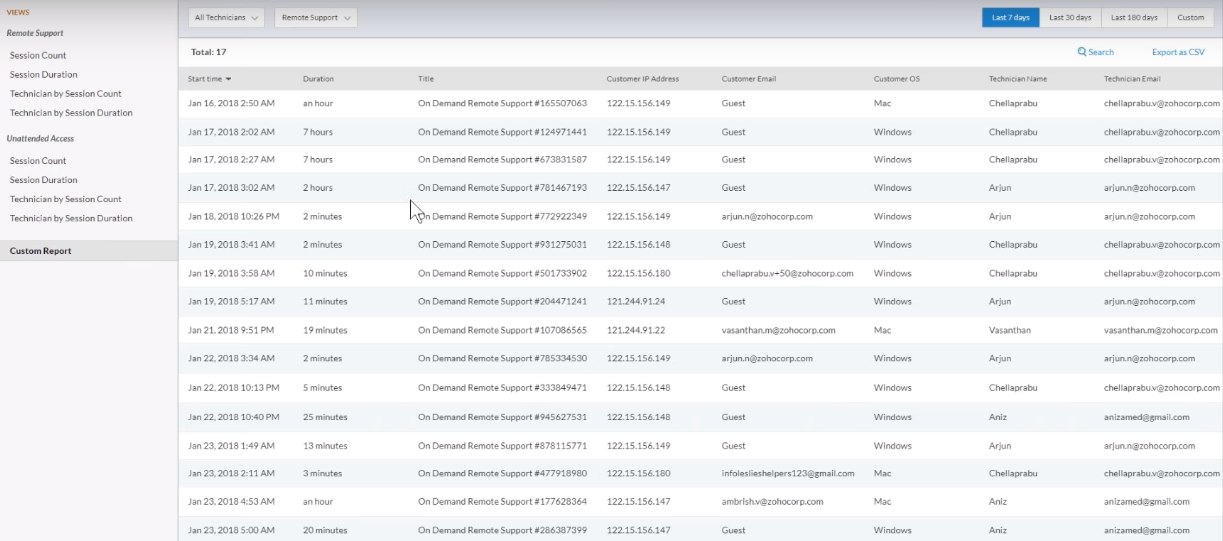The width and height of the screenshot is (1223, 541).
Task: Click the Customer OS column header
Action: tap(897, 79)
